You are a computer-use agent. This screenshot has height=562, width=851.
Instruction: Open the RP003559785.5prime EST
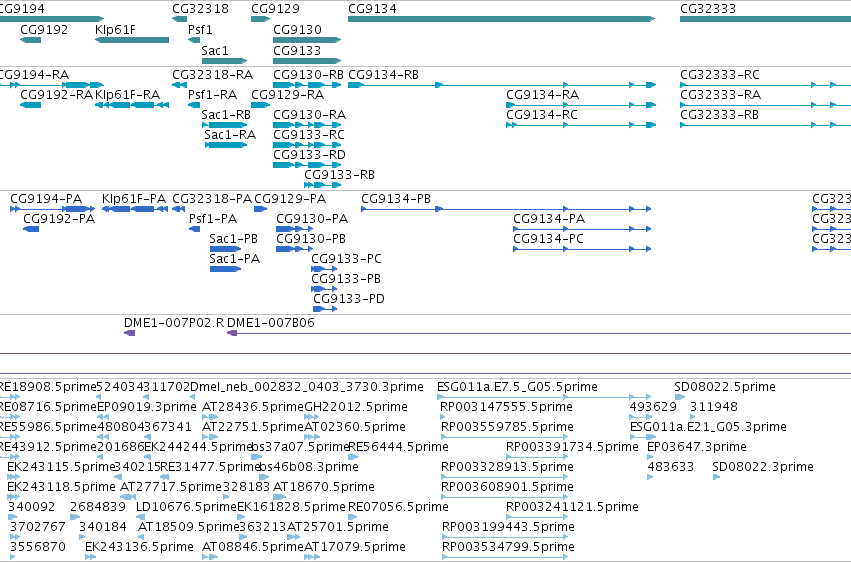(505, 438)
